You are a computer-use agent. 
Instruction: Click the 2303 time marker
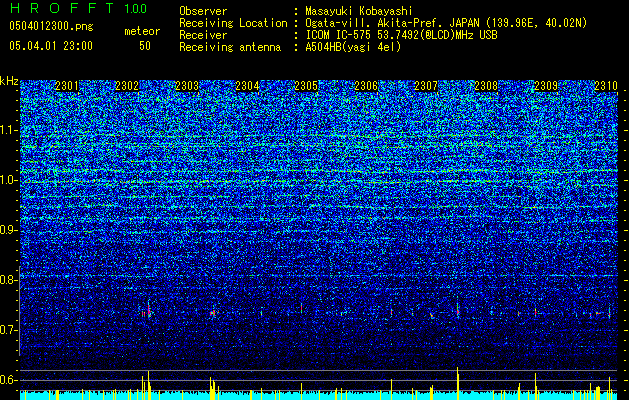point(187,86)
